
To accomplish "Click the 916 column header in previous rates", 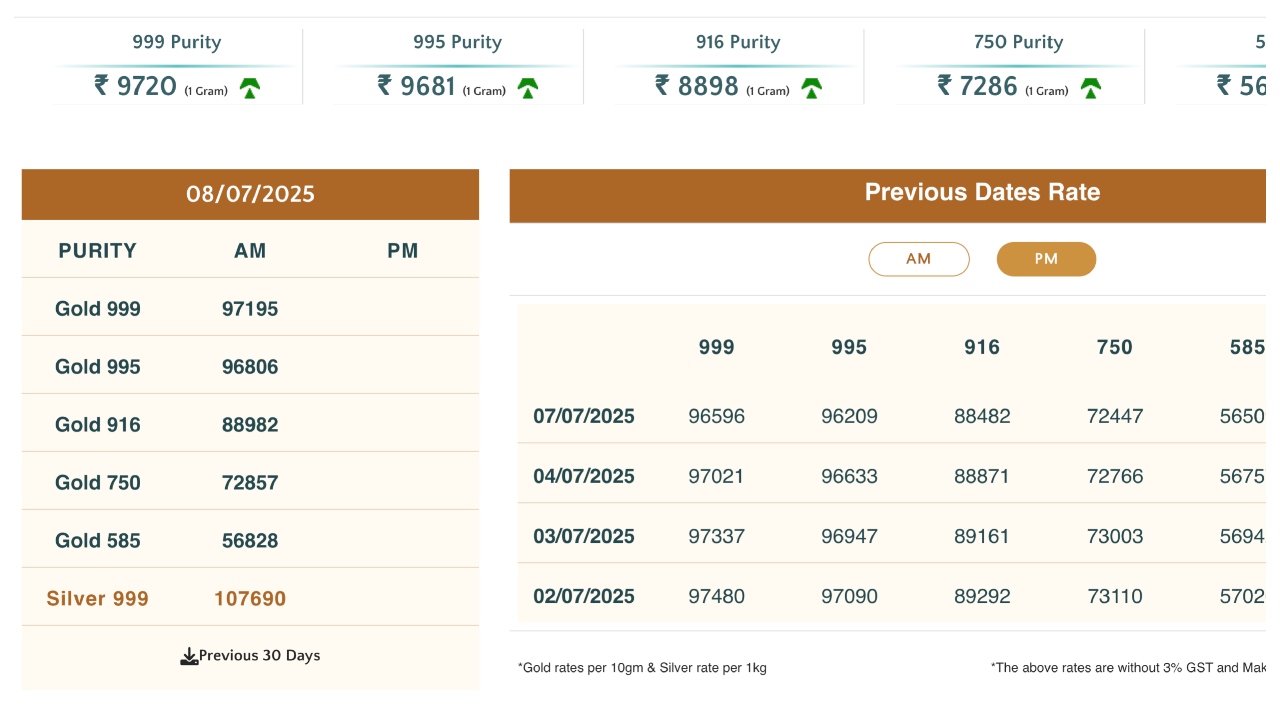I will (x=982, y=347).
